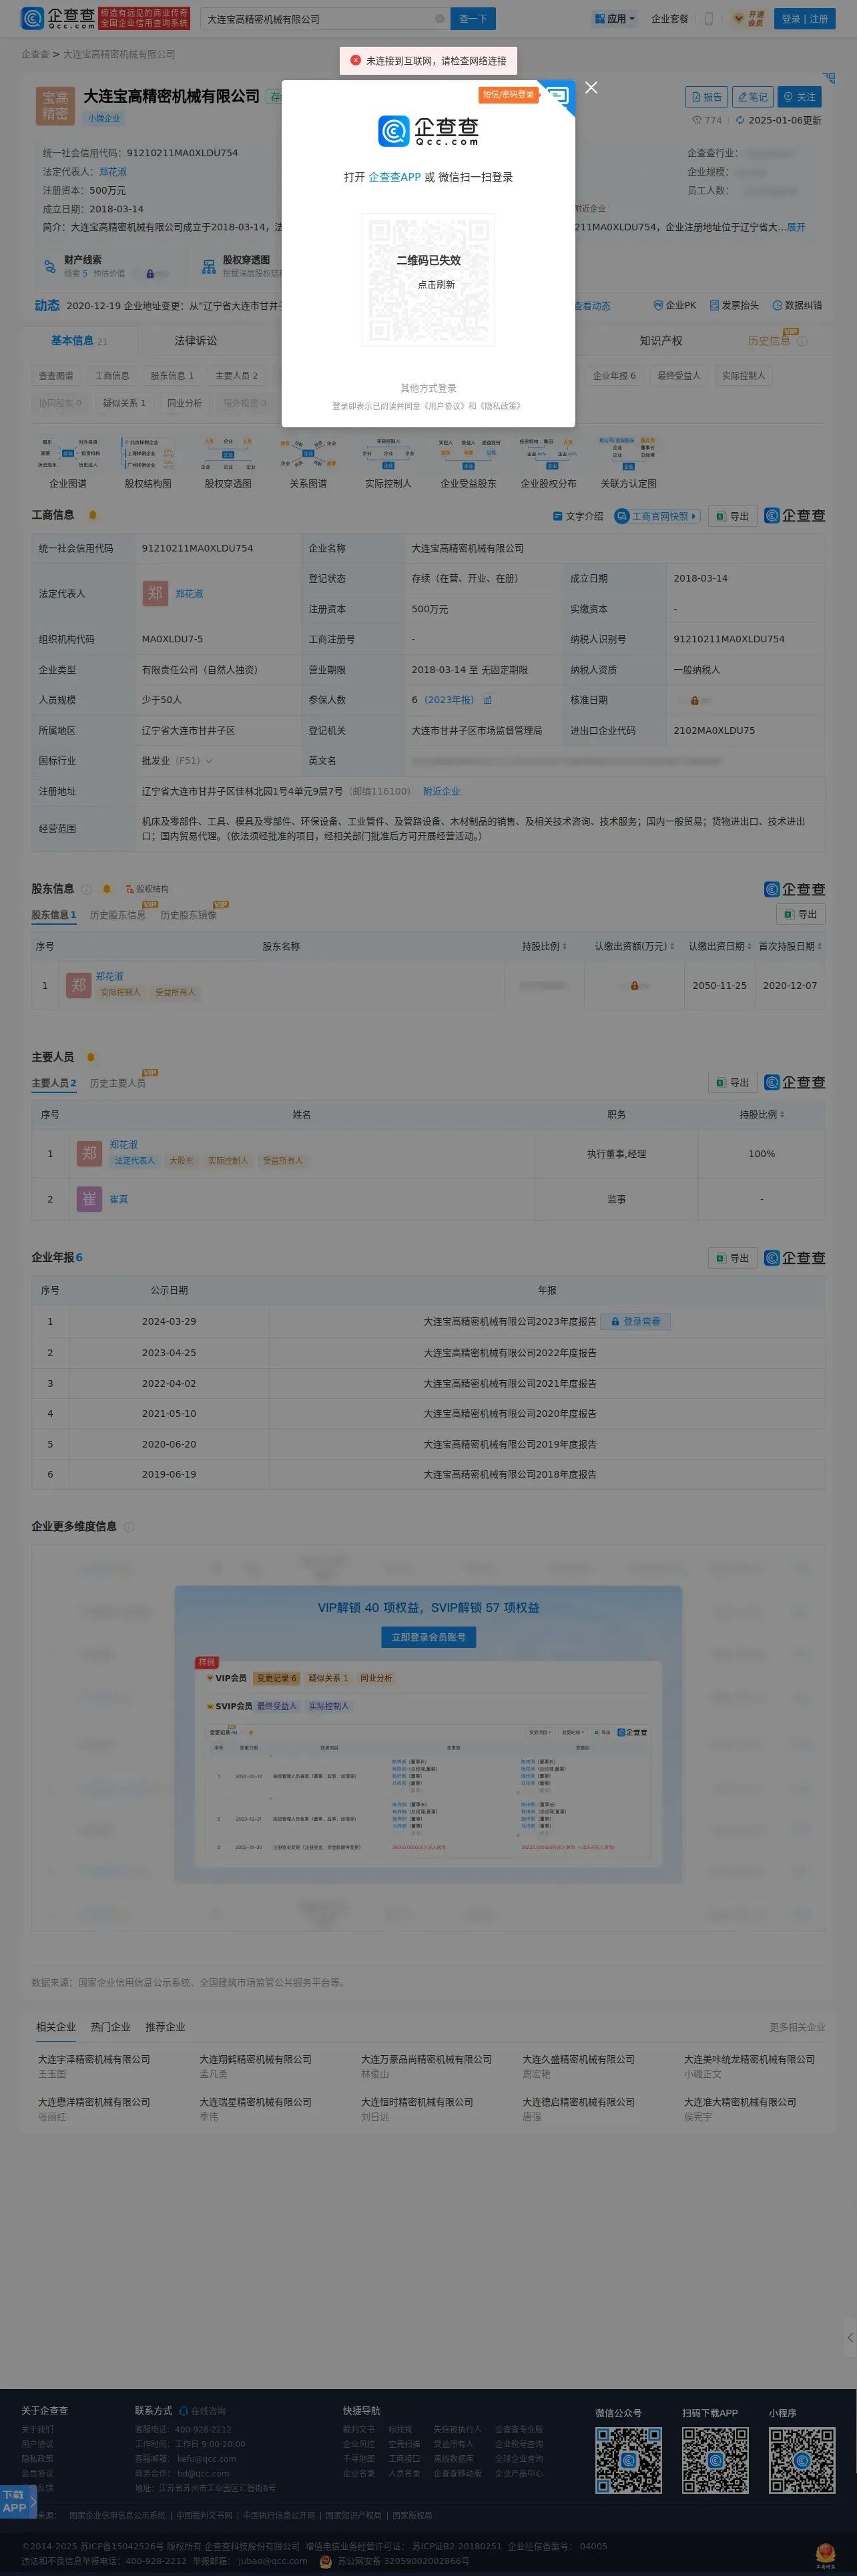Screen dimensions: 857x2576
Task: Open 参保人数 trend chart icon
Action: click(487, 700)
